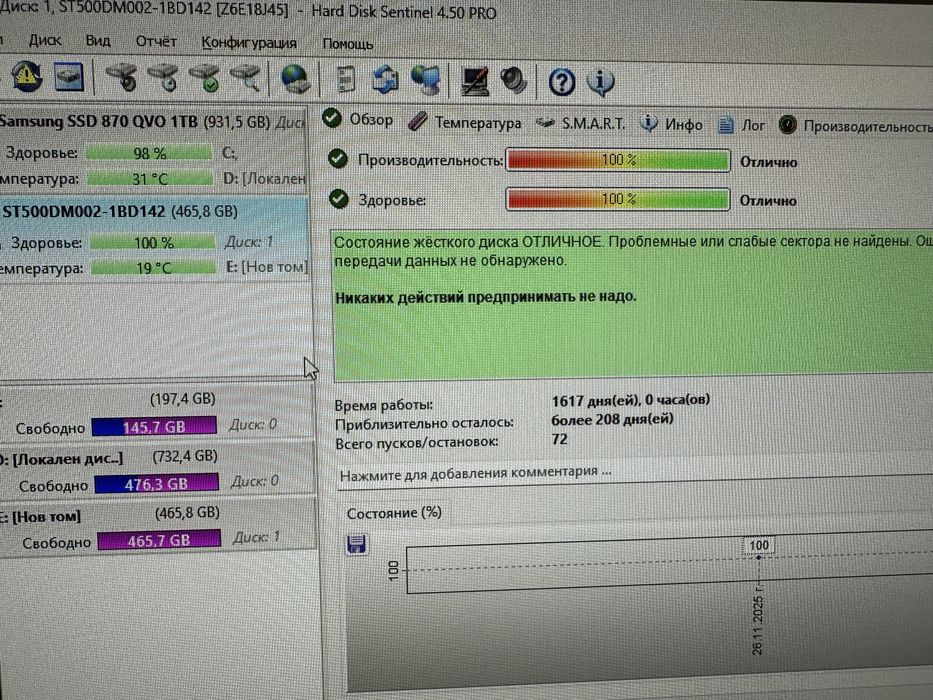
Task: Click the green check next to Производительность
Action: [338, 158]
